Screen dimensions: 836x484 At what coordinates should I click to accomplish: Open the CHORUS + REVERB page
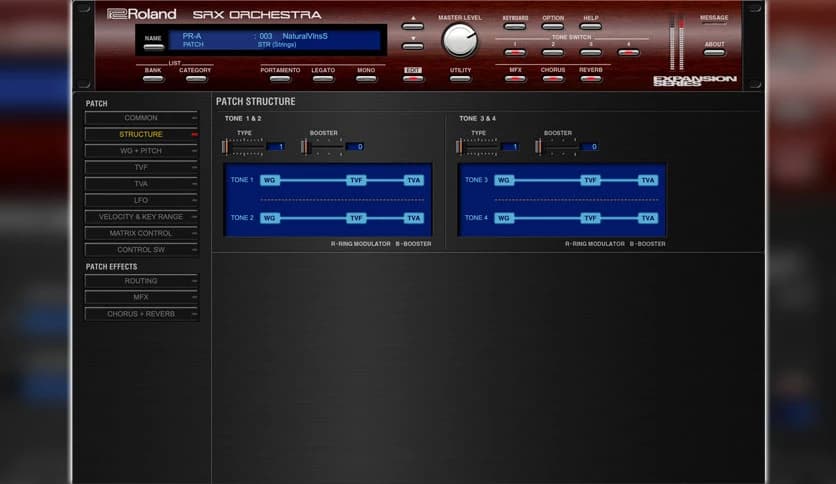[141, 314]
